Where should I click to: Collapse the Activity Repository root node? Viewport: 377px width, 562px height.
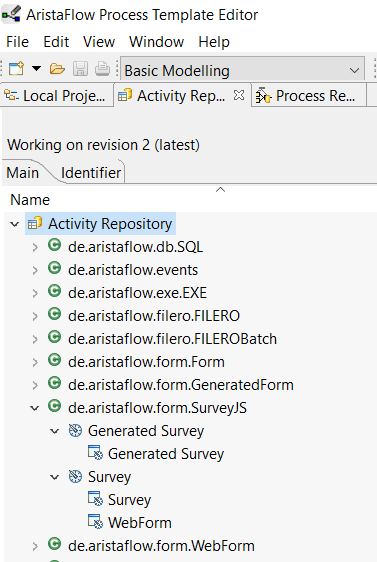(15, 224)
